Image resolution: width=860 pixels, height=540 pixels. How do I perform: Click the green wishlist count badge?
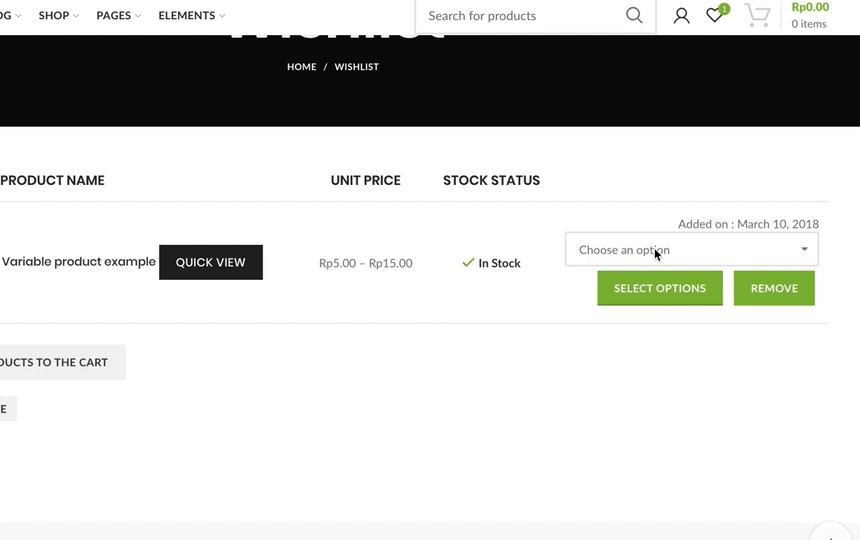click(x=724, y=9)
